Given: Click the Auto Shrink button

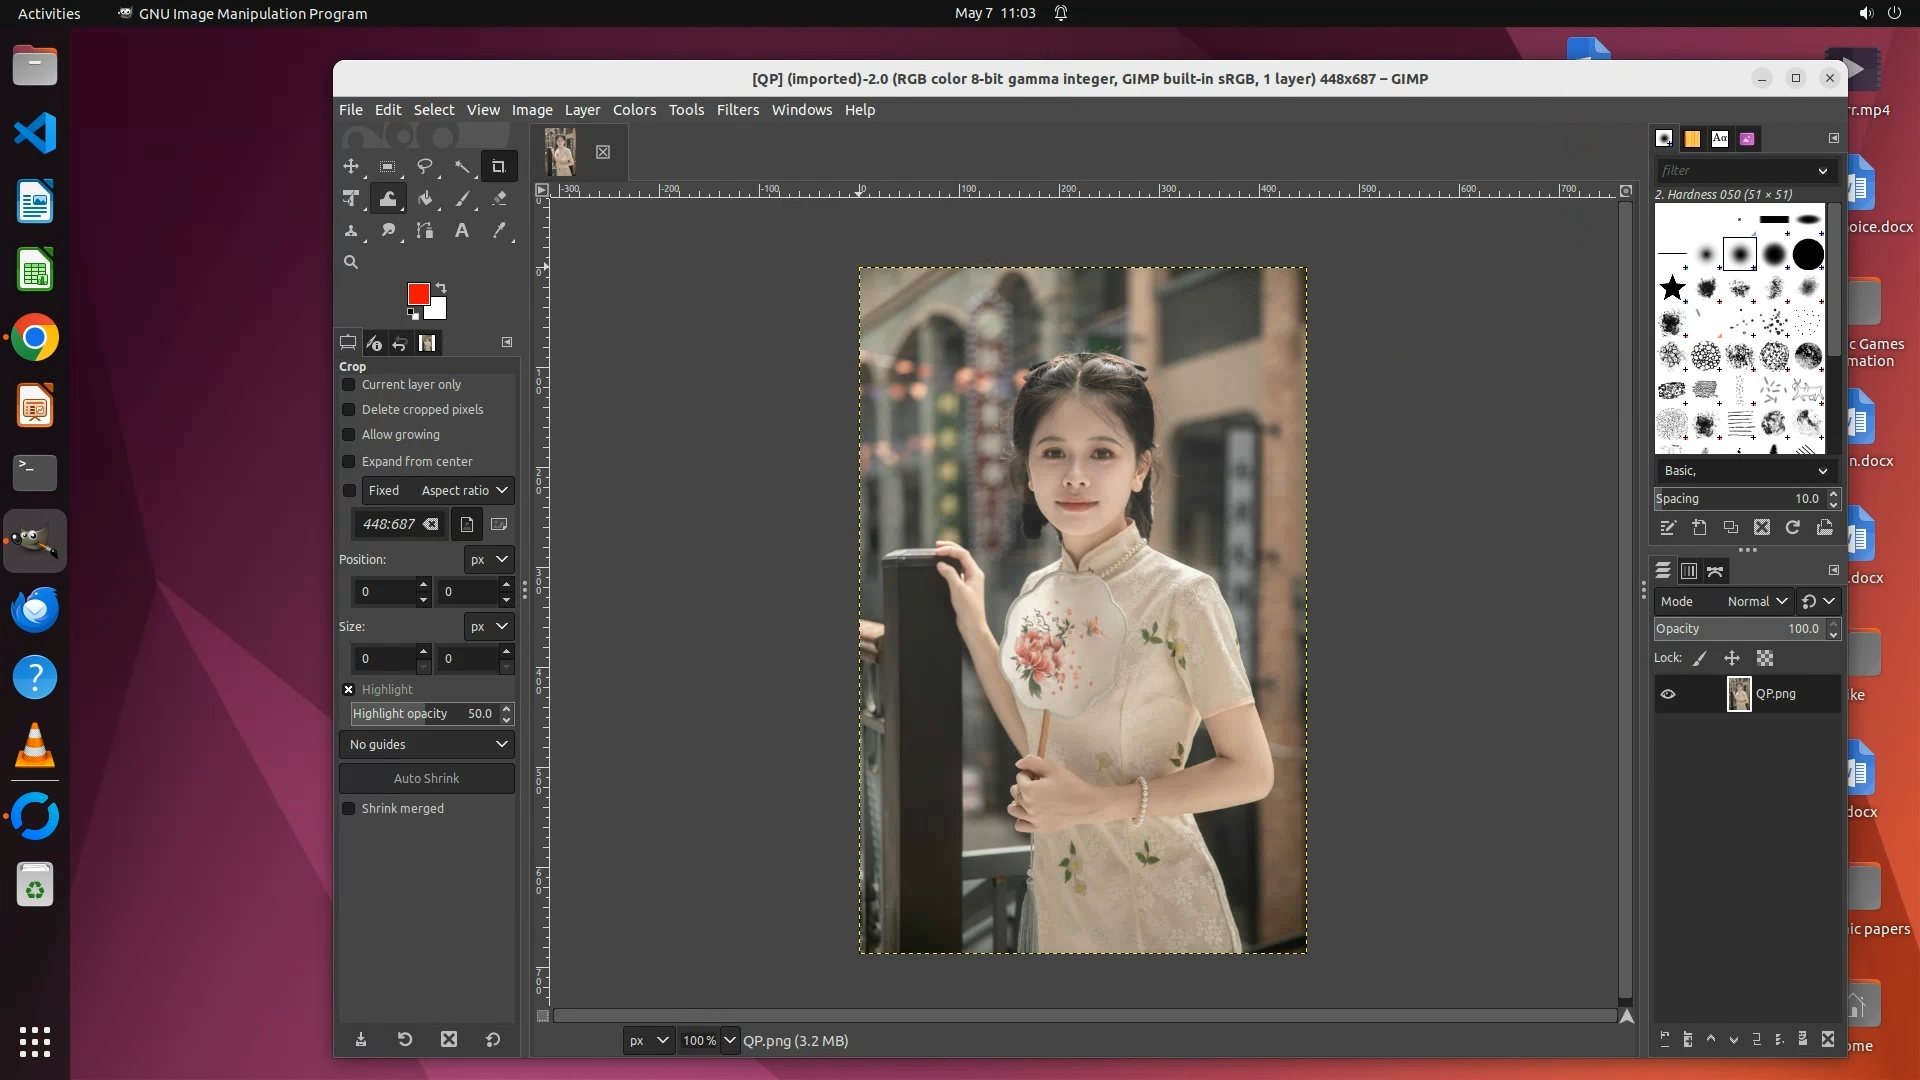Looking at the screenshot, I should tap(427, 779).
